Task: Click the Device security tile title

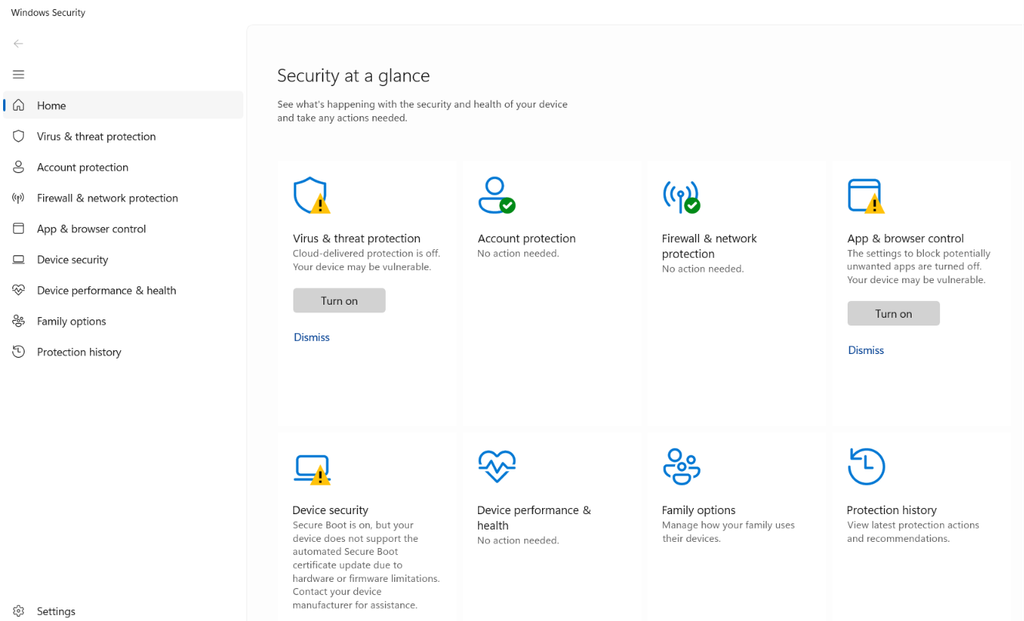Action: (x=330, y=510)
